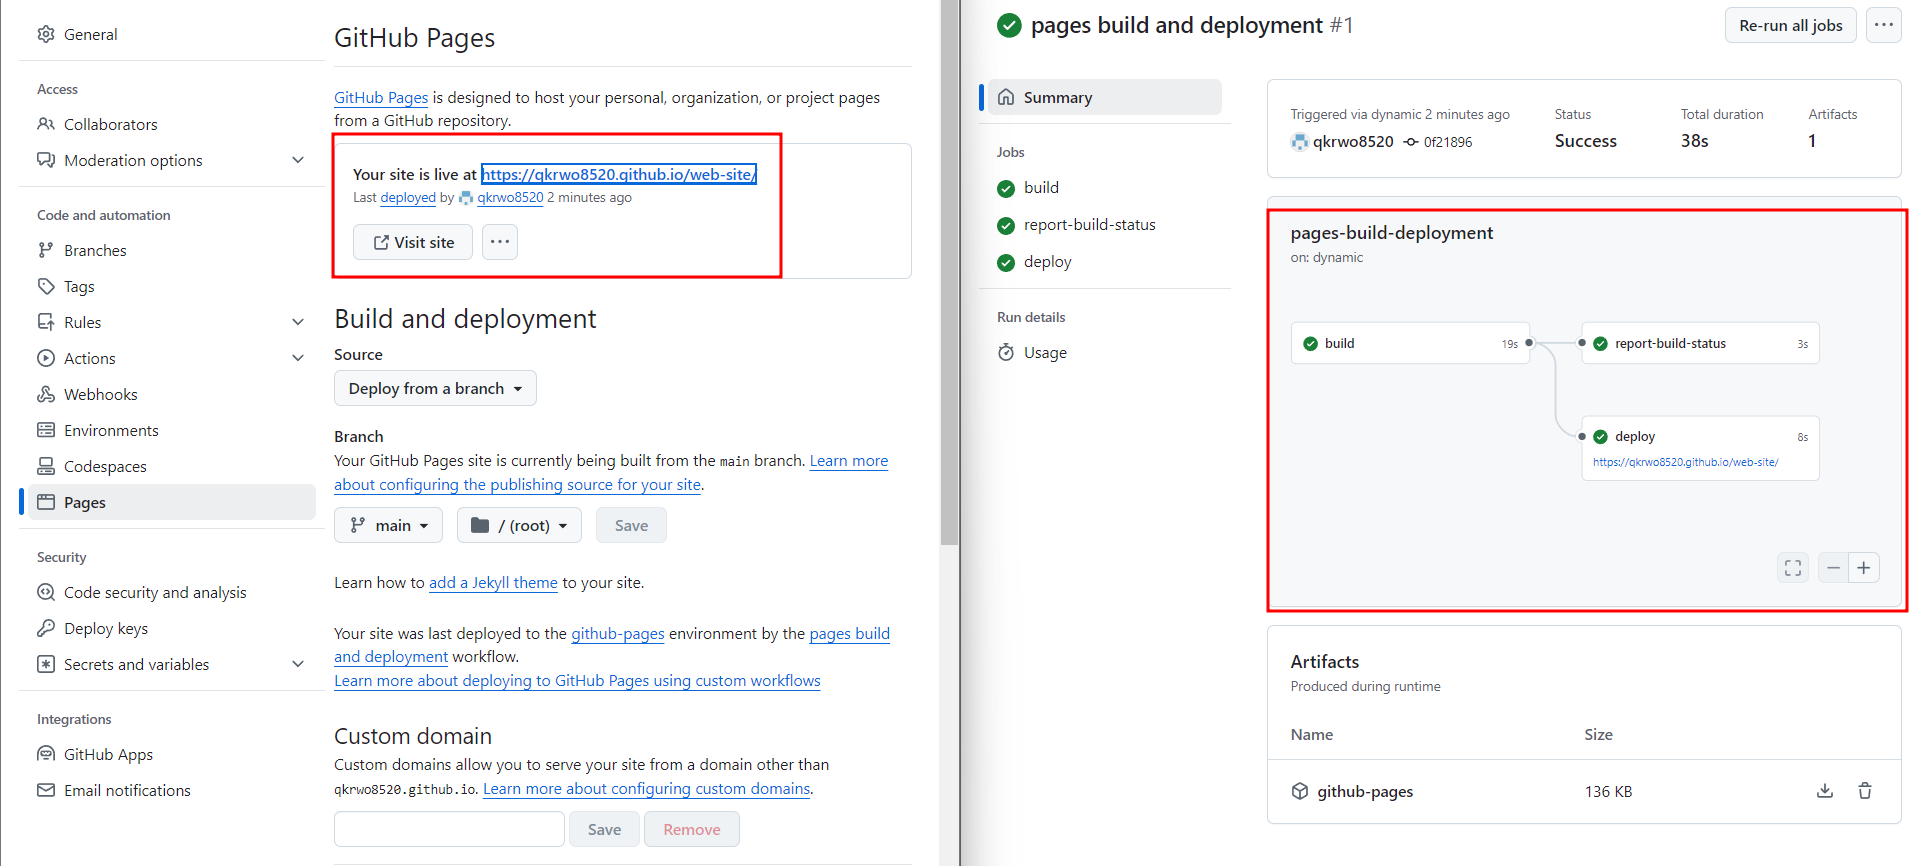Open commit 0f21896 link
The width and height of the screenshot is (1910, 866).
(1447, 142)
